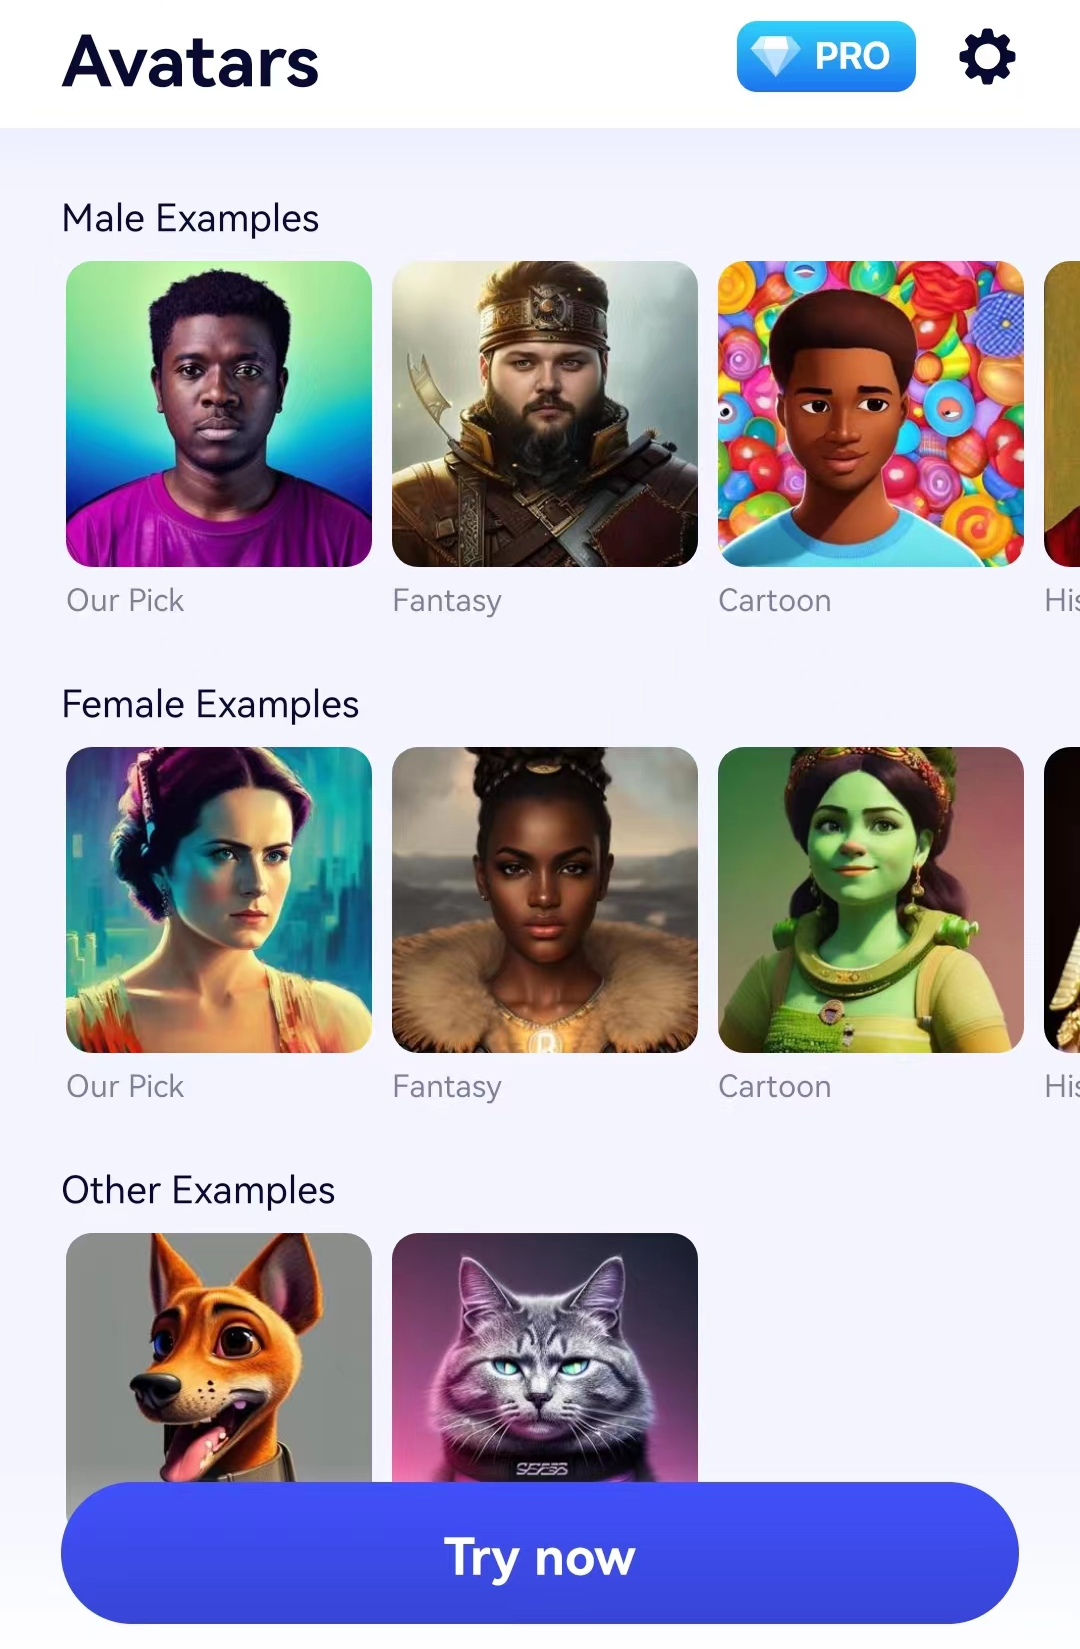The width and height of the screenshot is (1080, 1649).
Task: Open the gray cat example avatar
Action: tap(545, 1357)
